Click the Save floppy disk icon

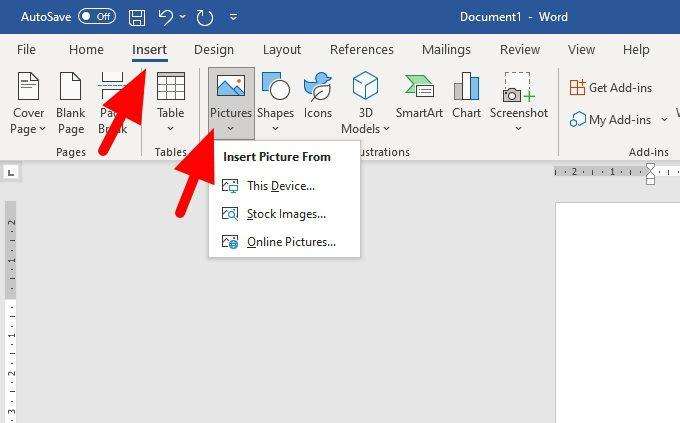pyautogui.click(x=137, y=17)
